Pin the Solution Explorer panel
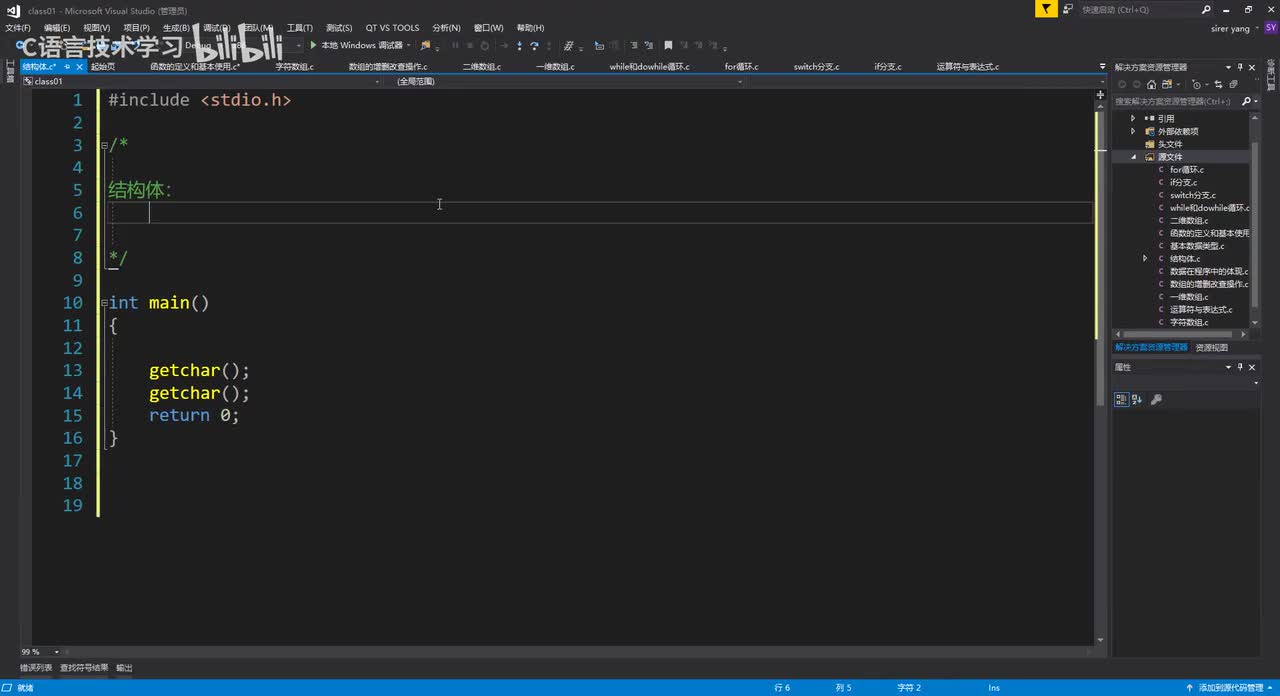Screen dimensions: 1280x696 (x=1241, y=67)
